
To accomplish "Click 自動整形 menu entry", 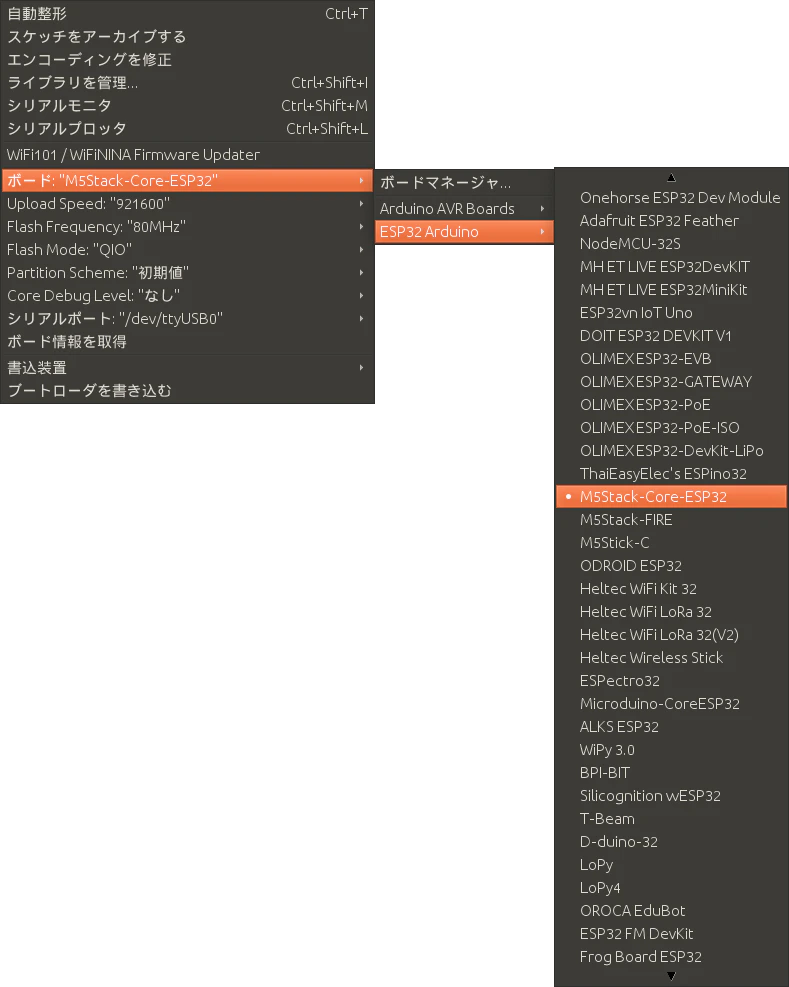I will point(187,14).
